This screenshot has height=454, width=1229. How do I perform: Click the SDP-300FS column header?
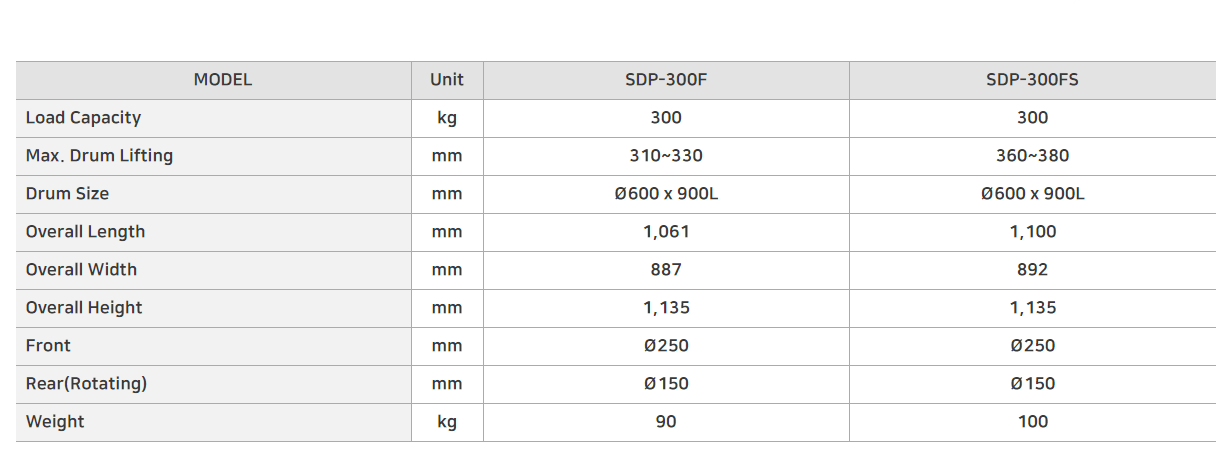click(x=1032, y=80)
